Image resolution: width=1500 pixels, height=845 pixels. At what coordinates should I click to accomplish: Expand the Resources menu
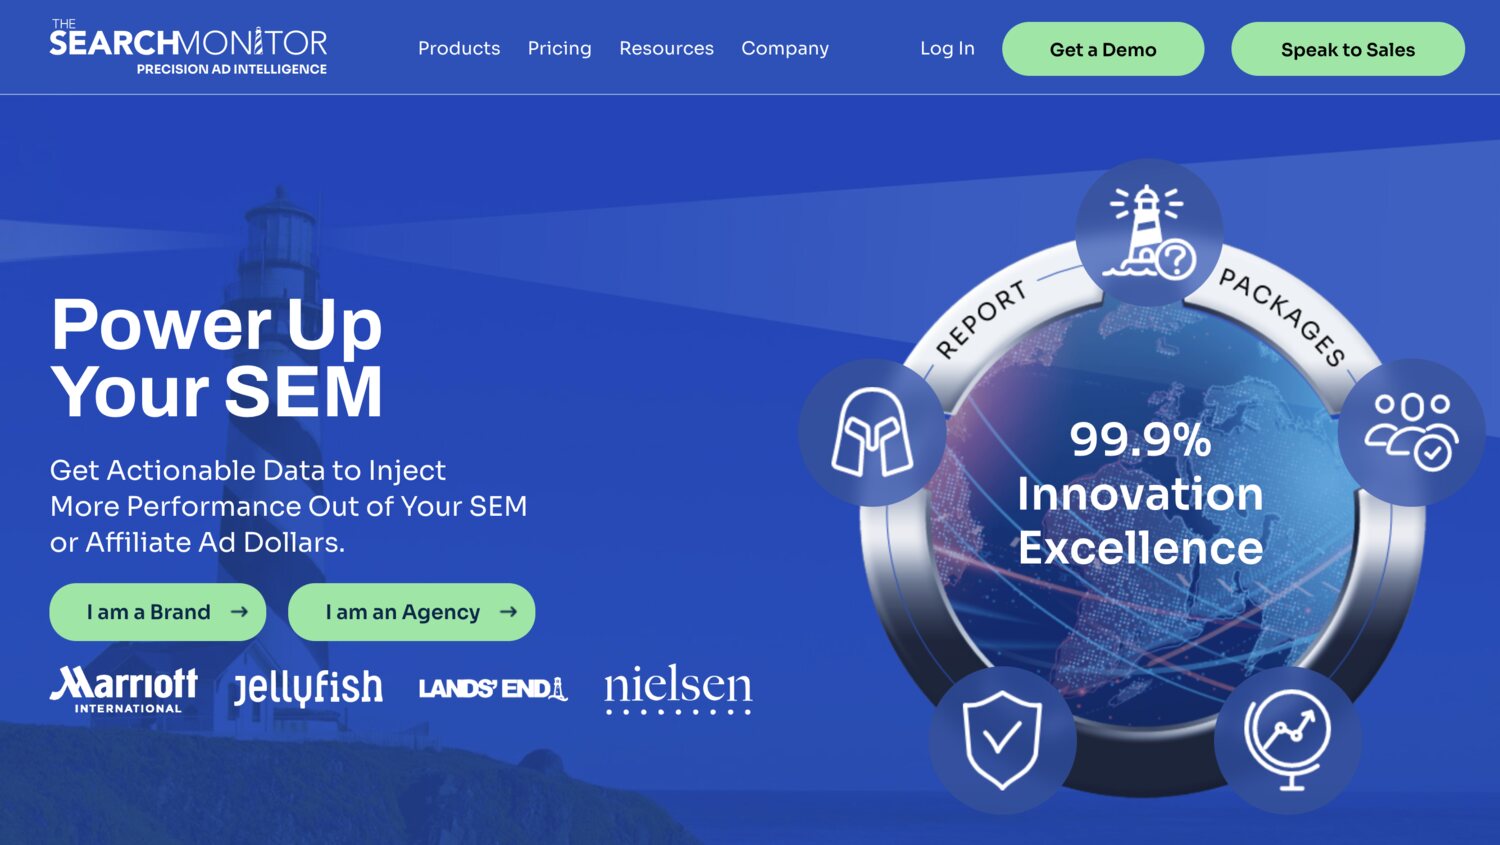[666, 48]
